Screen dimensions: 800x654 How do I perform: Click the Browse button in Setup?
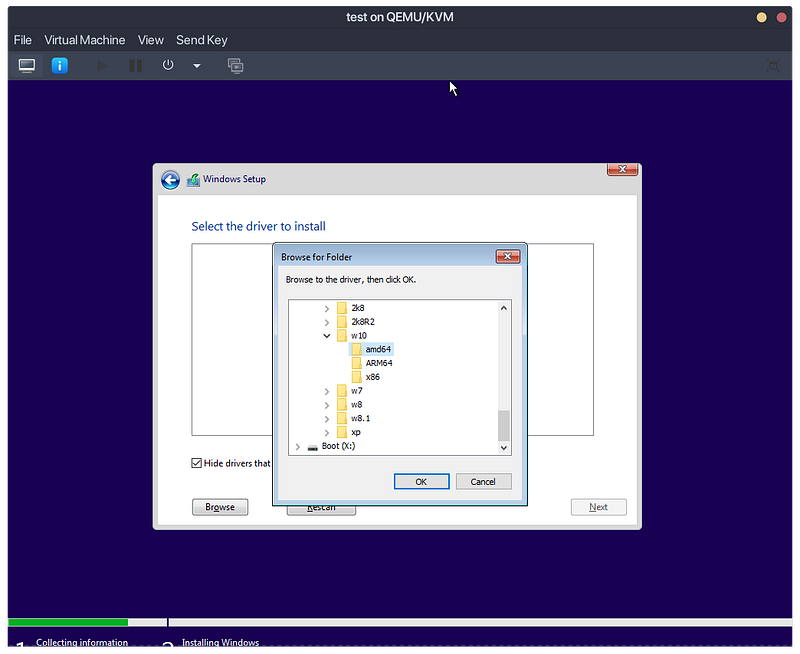(x=220, y=507)
